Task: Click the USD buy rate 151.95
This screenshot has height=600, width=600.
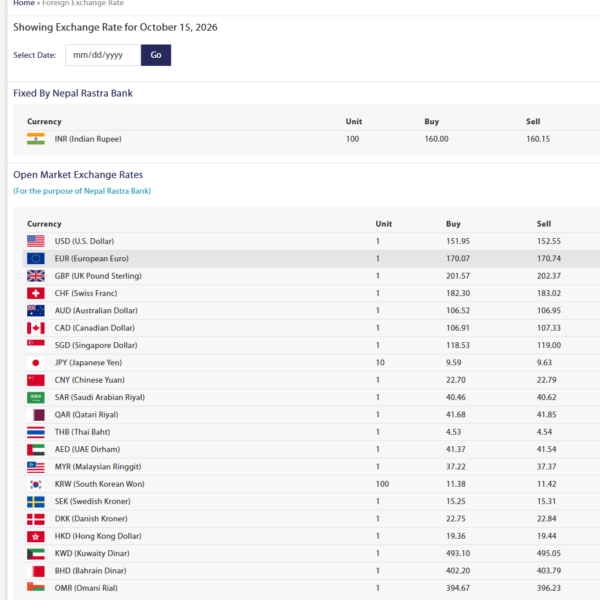Action: click(x=458, y=241)
